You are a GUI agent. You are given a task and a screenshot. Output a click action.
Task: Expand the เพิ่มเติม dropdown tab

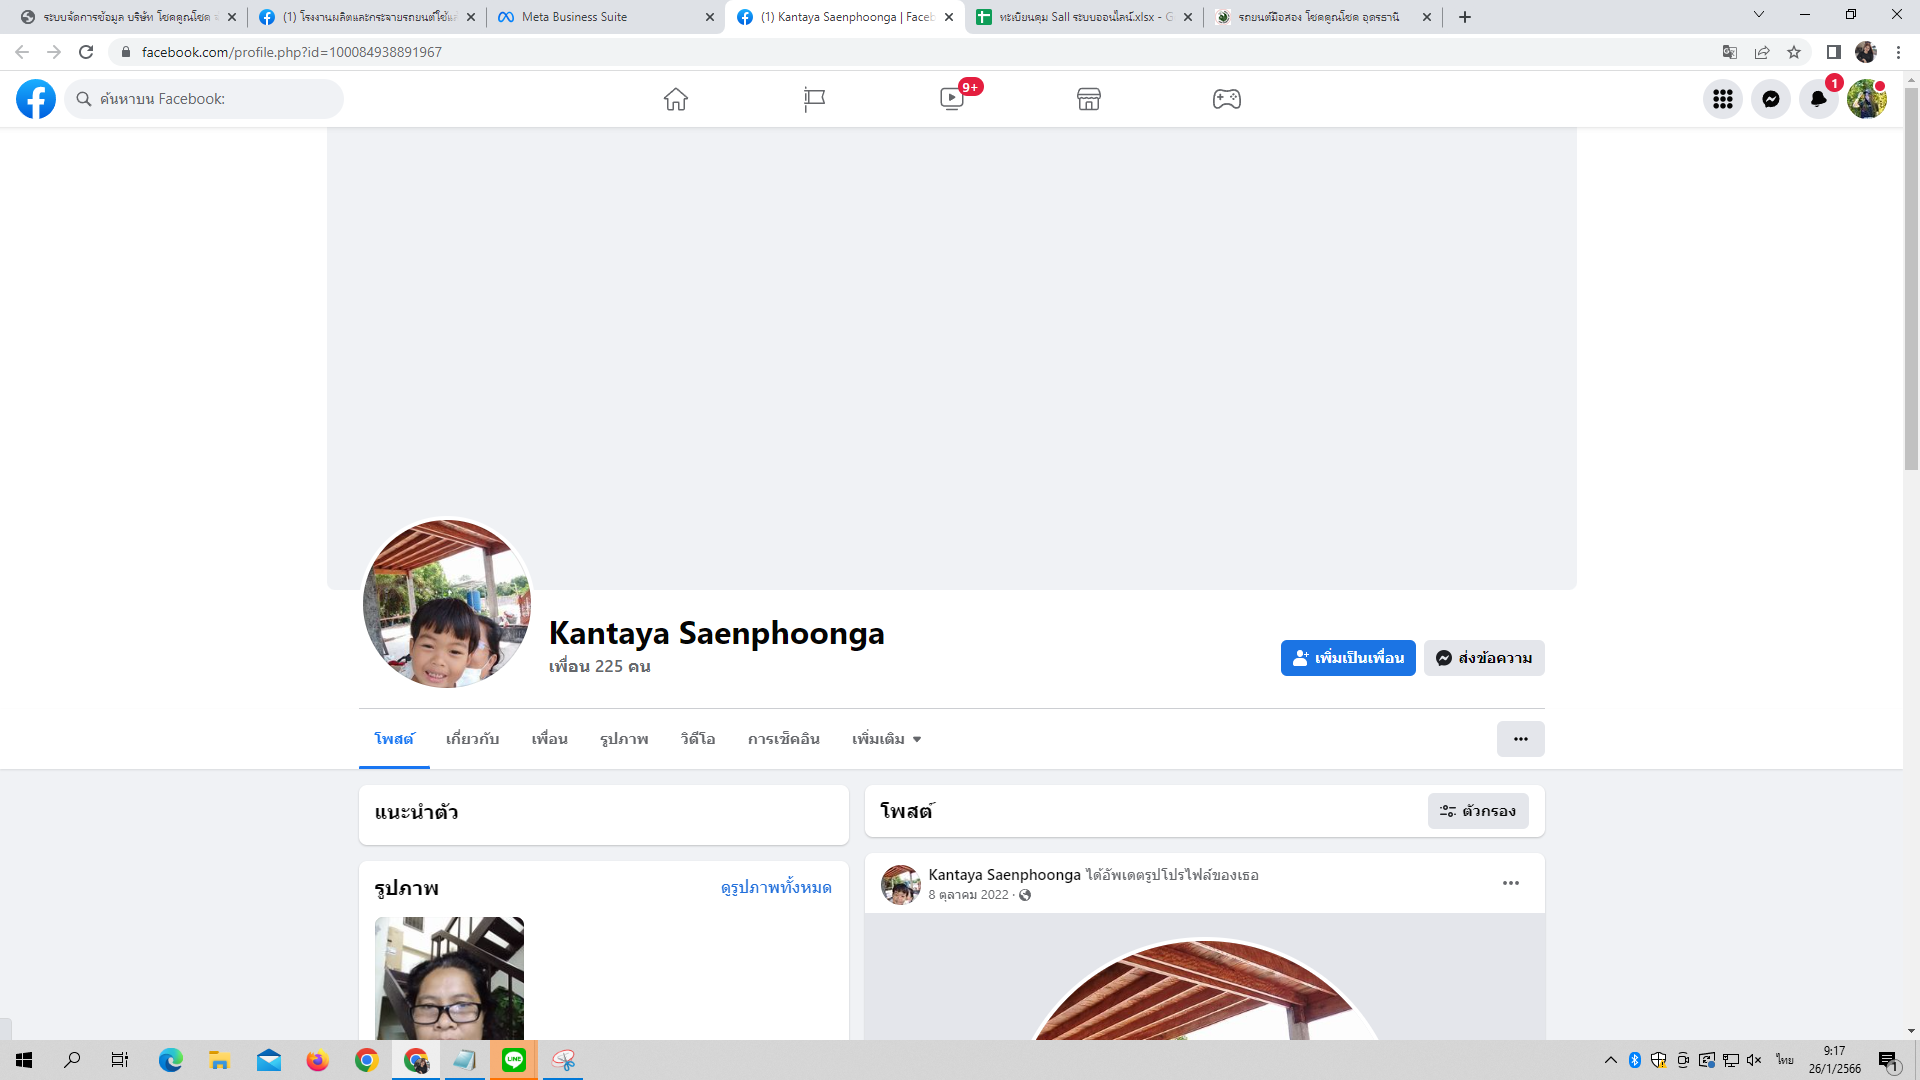(886, 739)
